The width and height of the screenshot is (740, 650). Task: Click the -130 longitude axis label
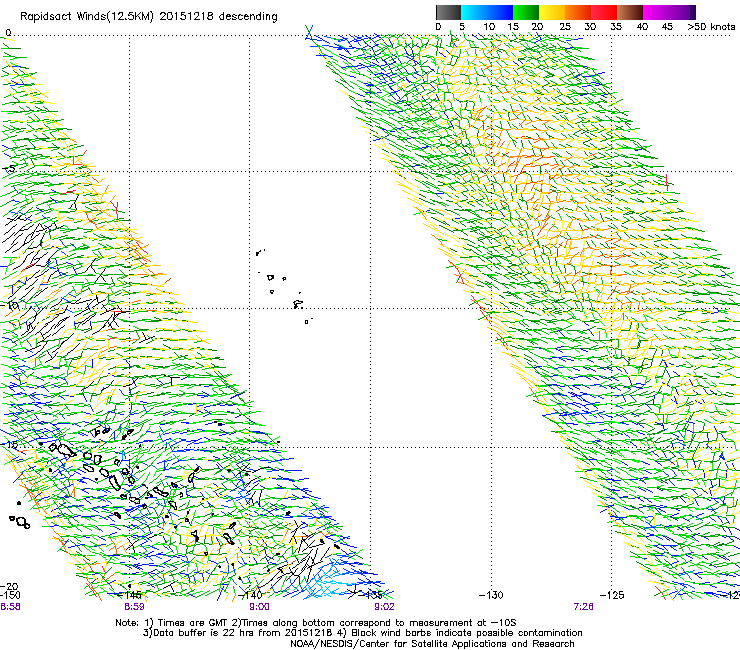click(x=491, y=595)
